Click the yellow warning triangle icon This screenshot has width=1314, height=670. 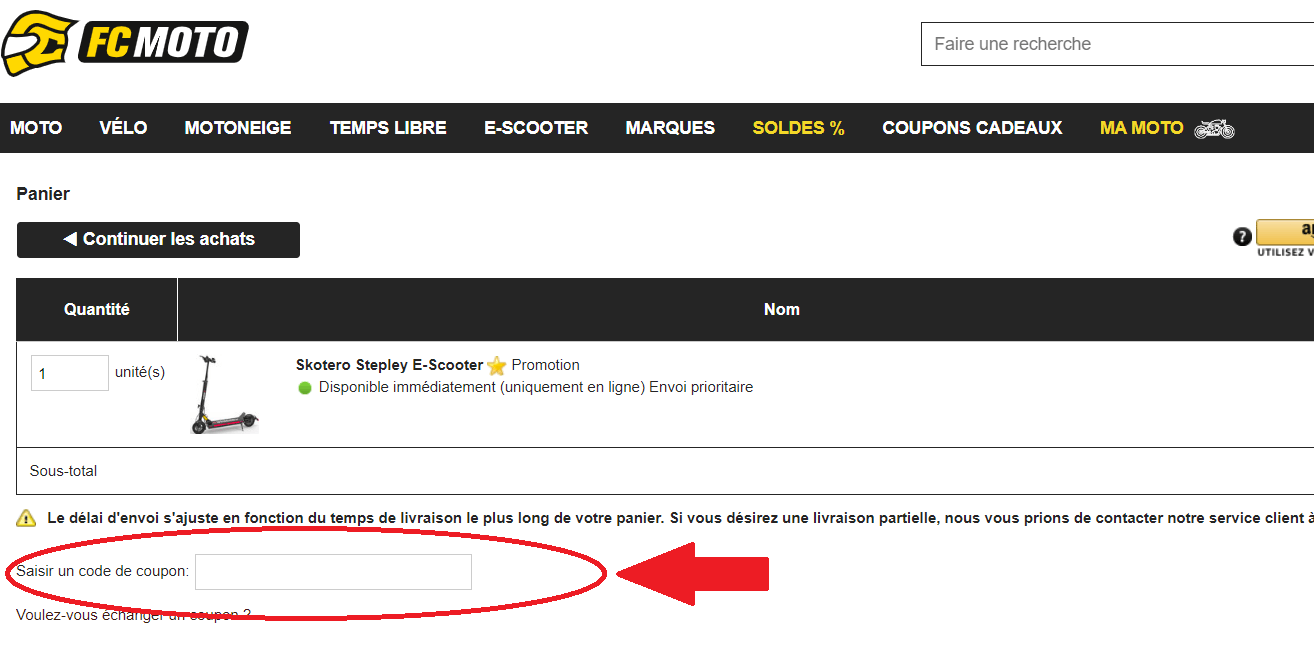27,518
